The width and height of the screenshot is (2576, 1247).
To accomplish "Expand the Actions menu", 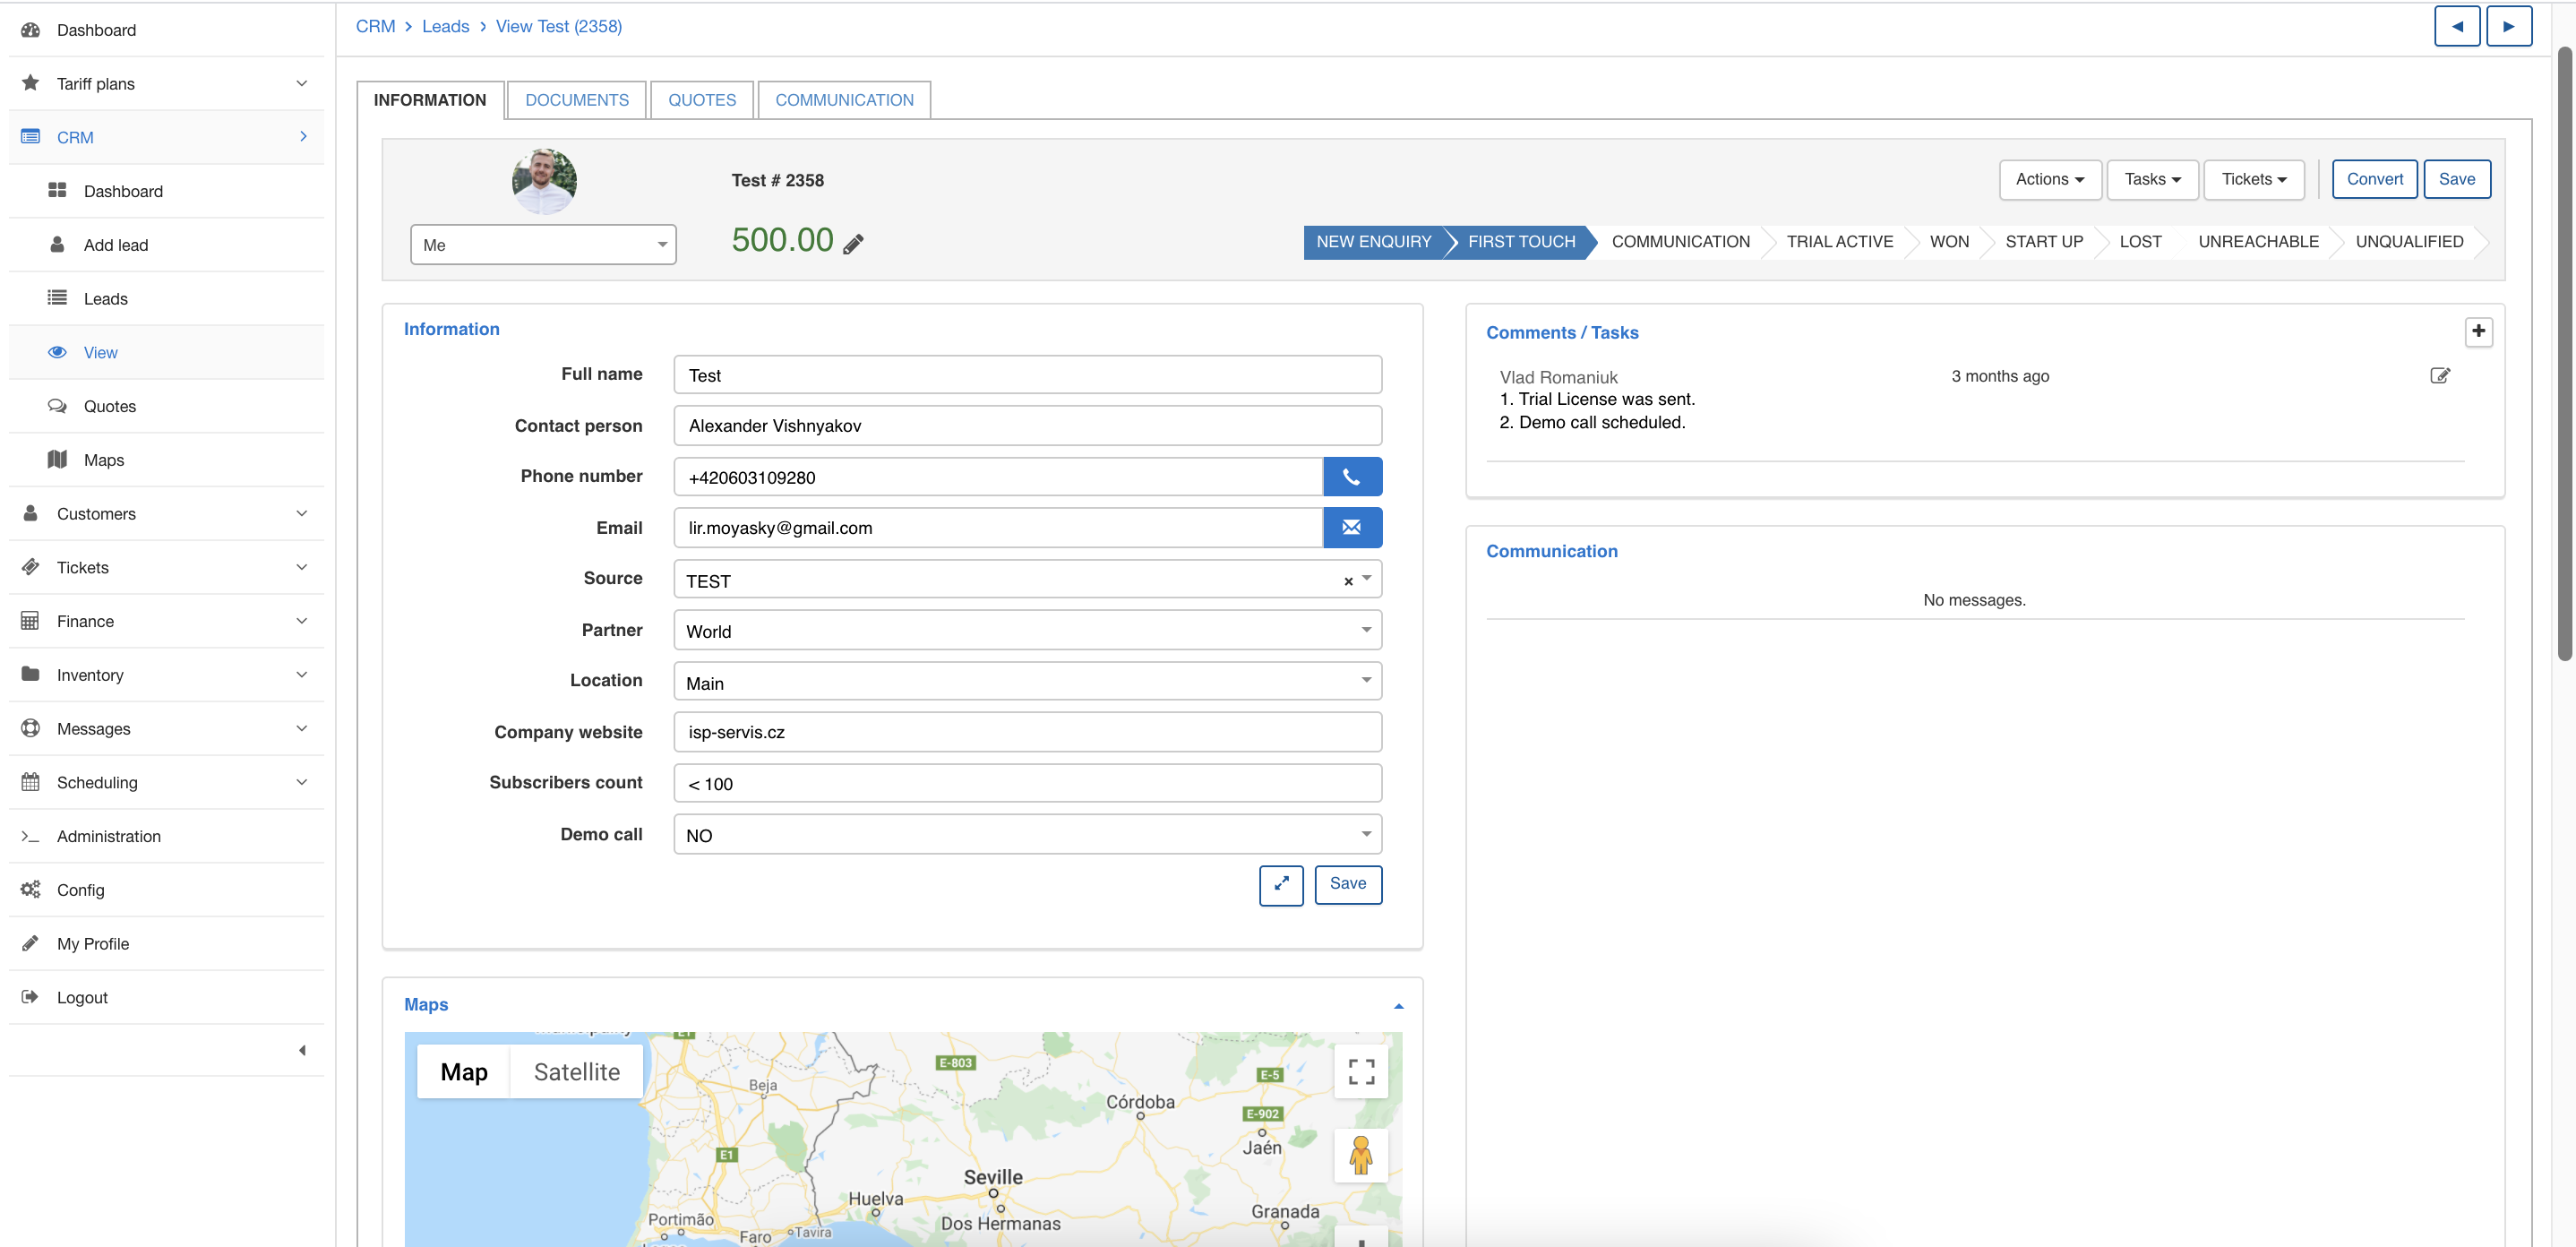I will [2049, 179].
